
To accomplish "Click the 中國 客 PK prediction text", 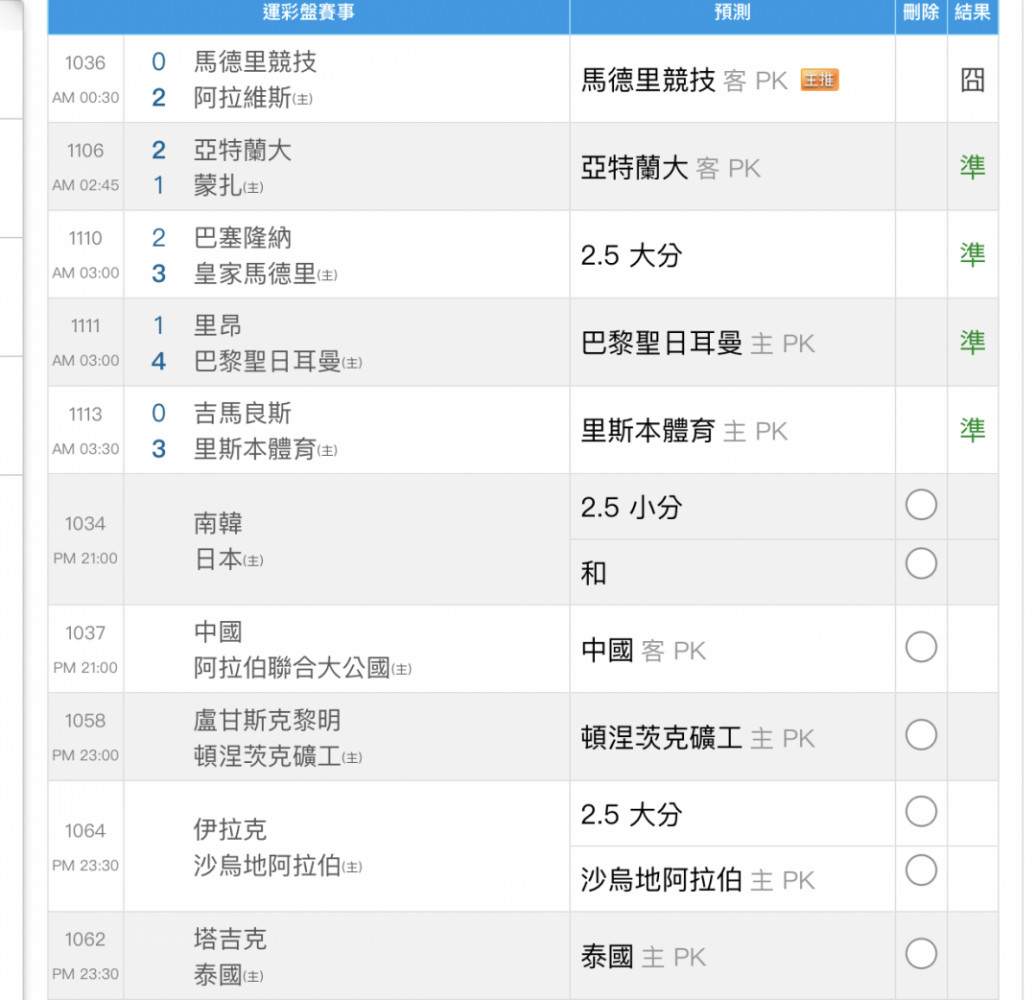I will click(644, 651).
